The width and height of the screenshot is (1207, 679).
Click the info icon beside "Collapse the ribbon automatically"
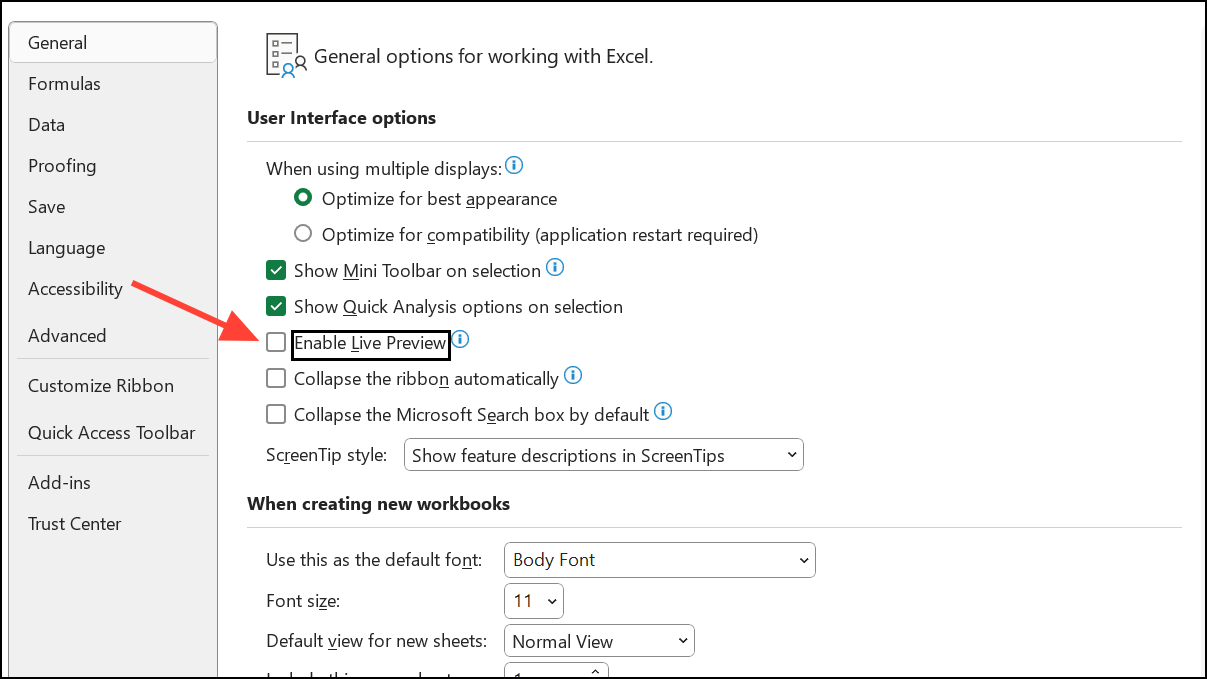[x=573, y=376]
